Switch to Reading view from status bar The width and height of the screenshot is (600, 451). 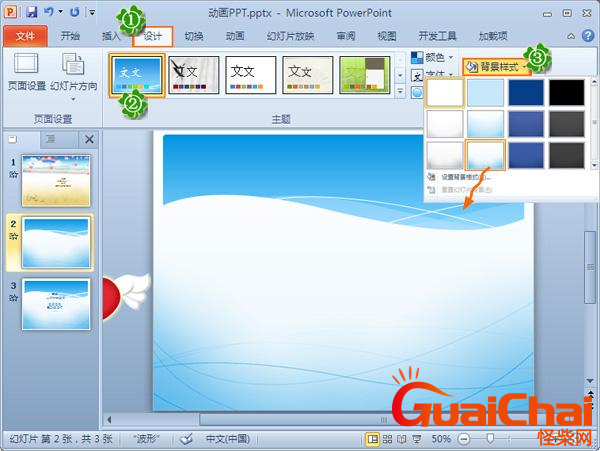[402, 439]
